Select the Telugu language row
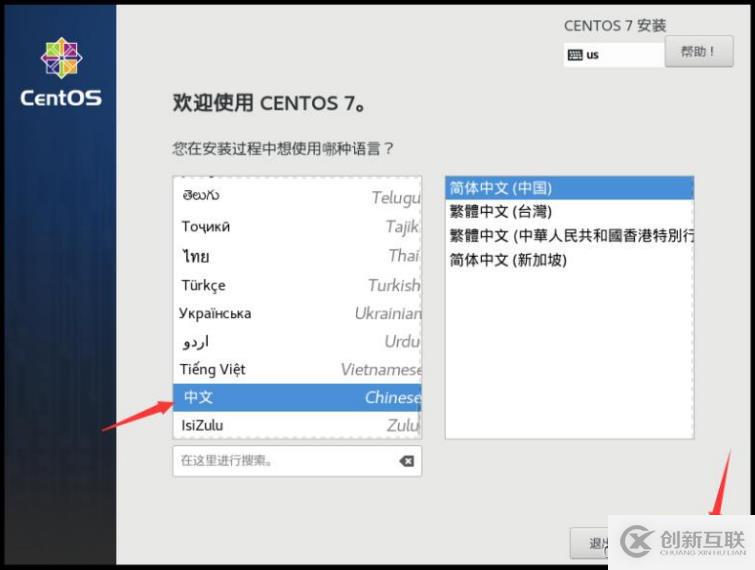This screenshot has width=755, height=570. click(x=297, y=196)
